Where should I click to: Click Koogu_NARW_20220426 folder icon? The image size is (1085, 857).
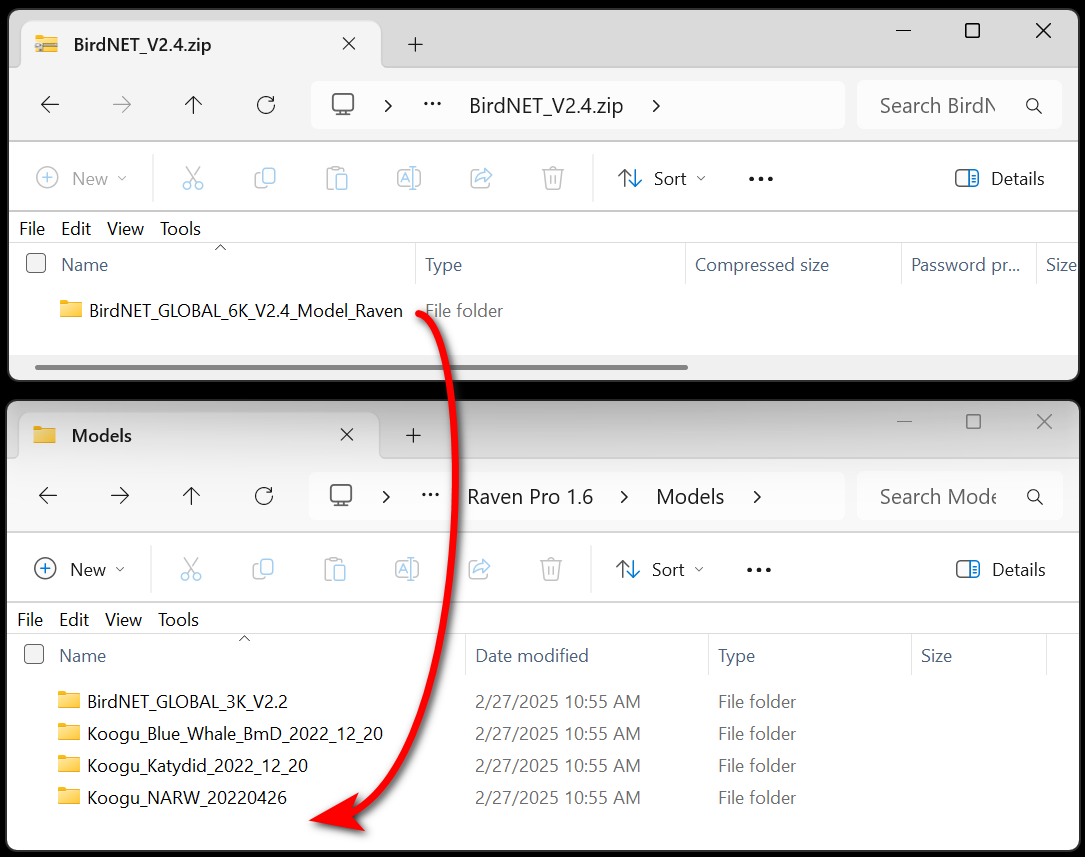[x=69, y=796]
